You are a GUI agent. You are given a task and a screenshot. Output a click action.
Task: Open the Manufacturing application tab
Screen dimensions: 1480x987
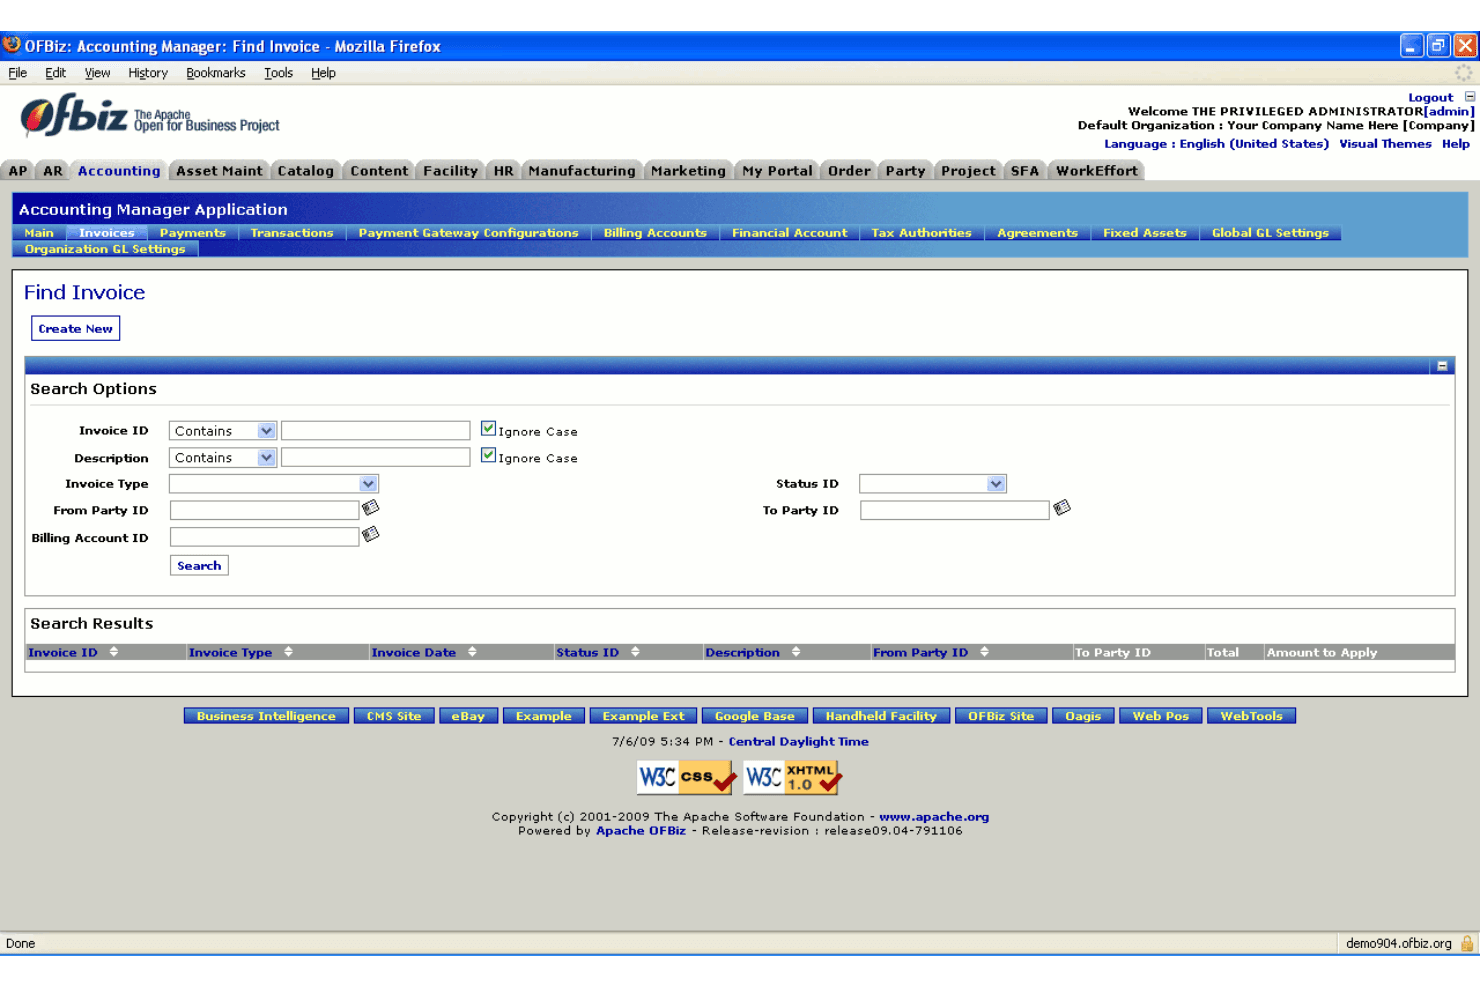582,171
